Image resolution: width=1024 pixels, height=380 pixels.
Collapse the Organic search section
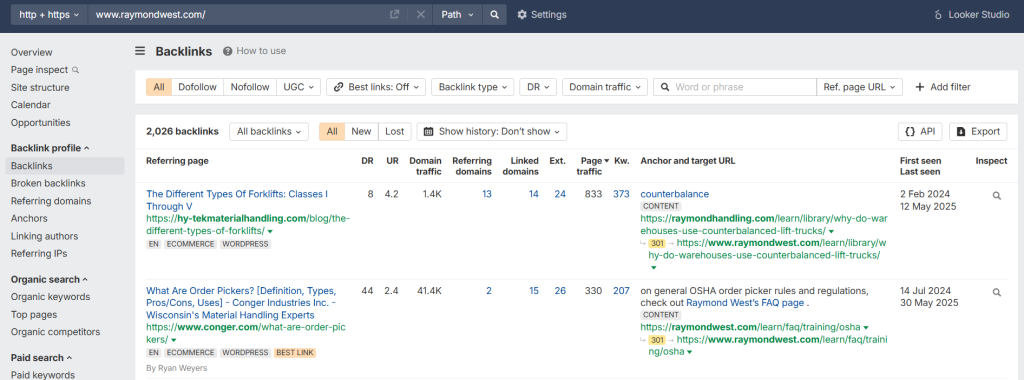click(x=49, y=279)
